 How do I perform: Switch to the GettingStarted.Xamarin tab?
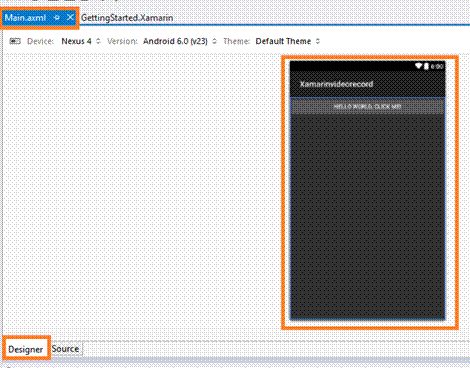(x=127, y=18)
